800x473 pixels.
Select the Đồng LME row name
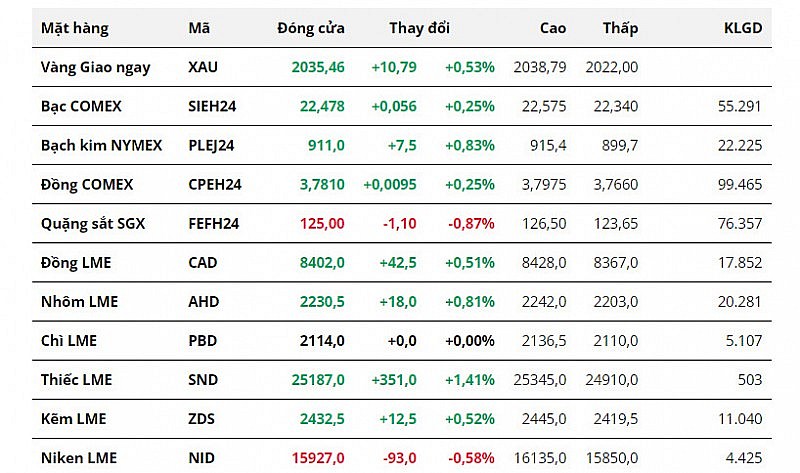pyautogui.click(x=76, y=262)
